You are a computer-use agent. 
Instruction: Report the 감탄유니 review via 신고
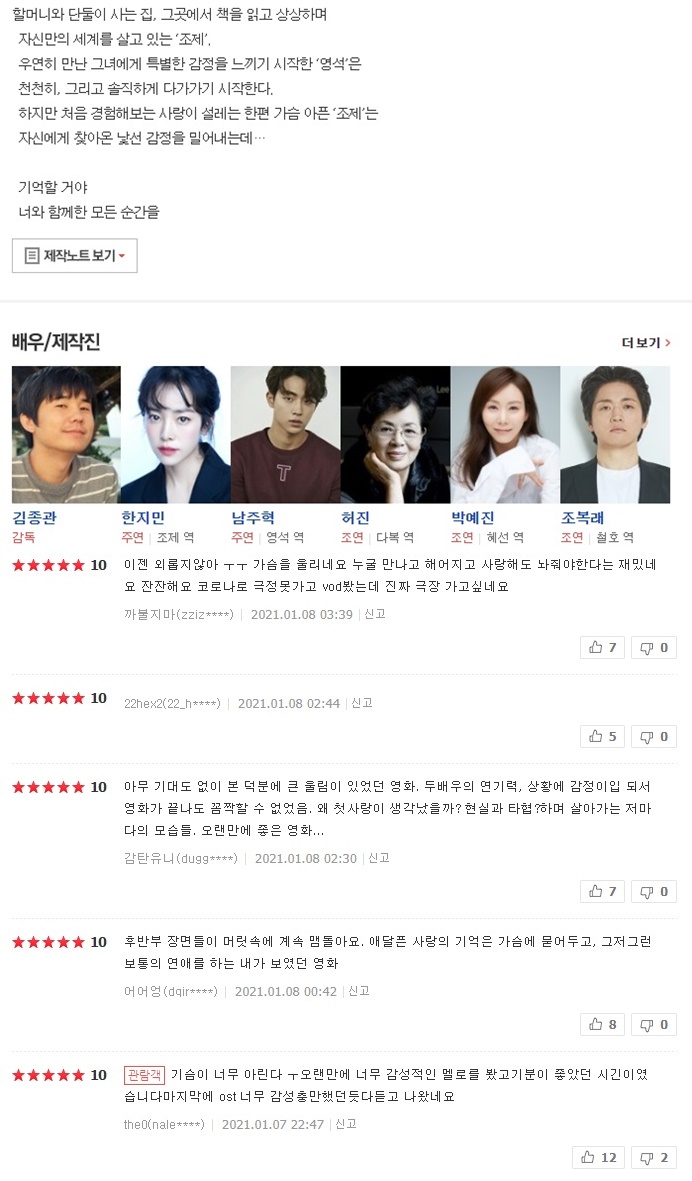(x=379, y=858)
